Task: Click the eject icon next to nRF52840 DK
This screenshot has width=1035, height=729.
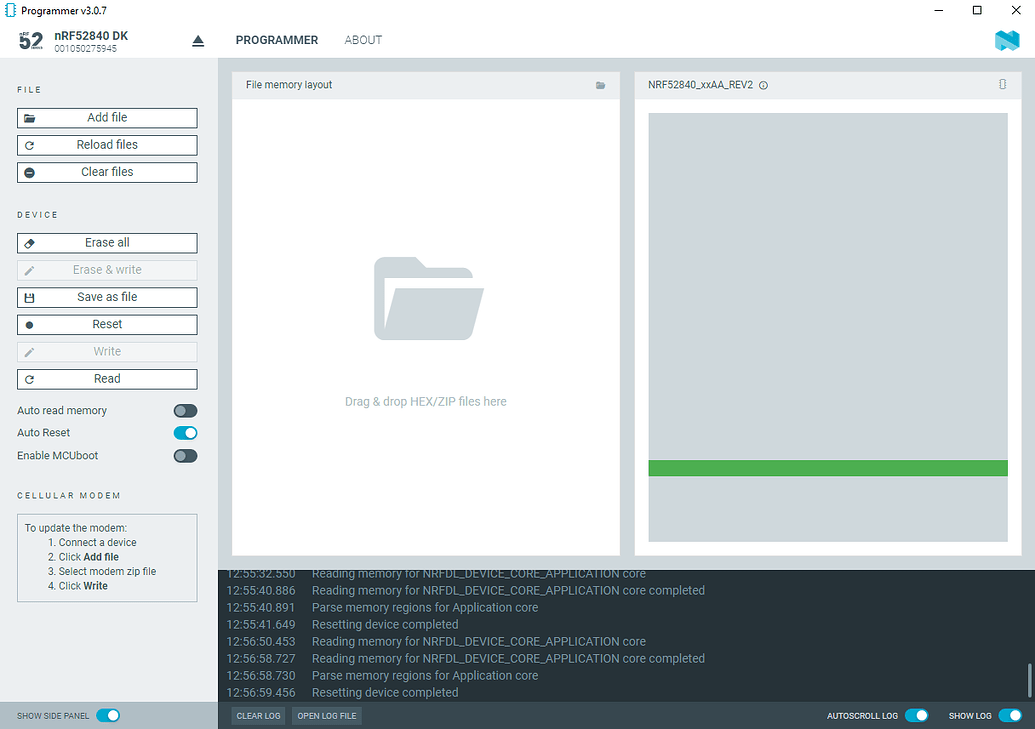Action: (x=197, y=40)
